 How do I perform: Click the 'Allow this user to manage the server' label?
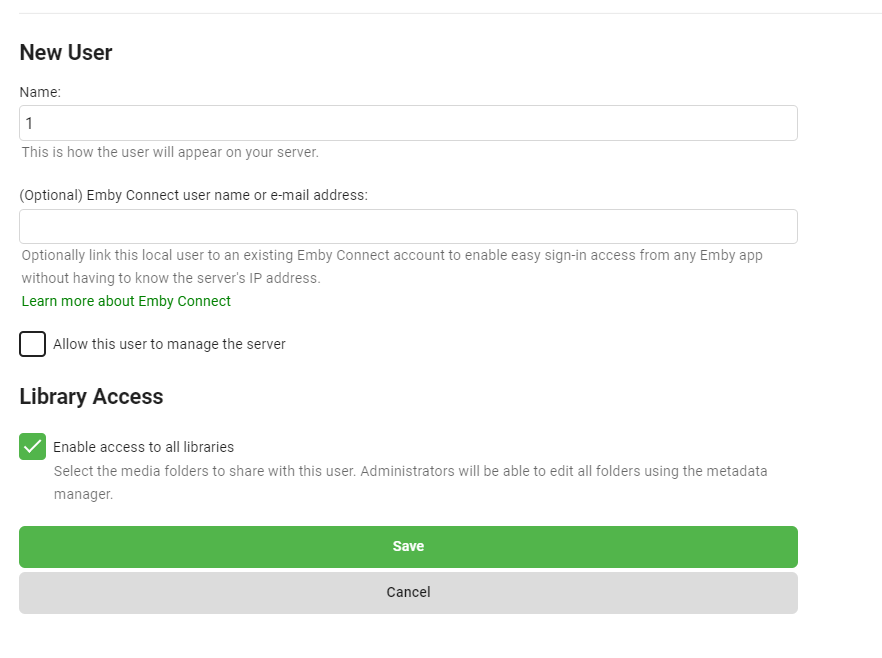click(169, 344)
